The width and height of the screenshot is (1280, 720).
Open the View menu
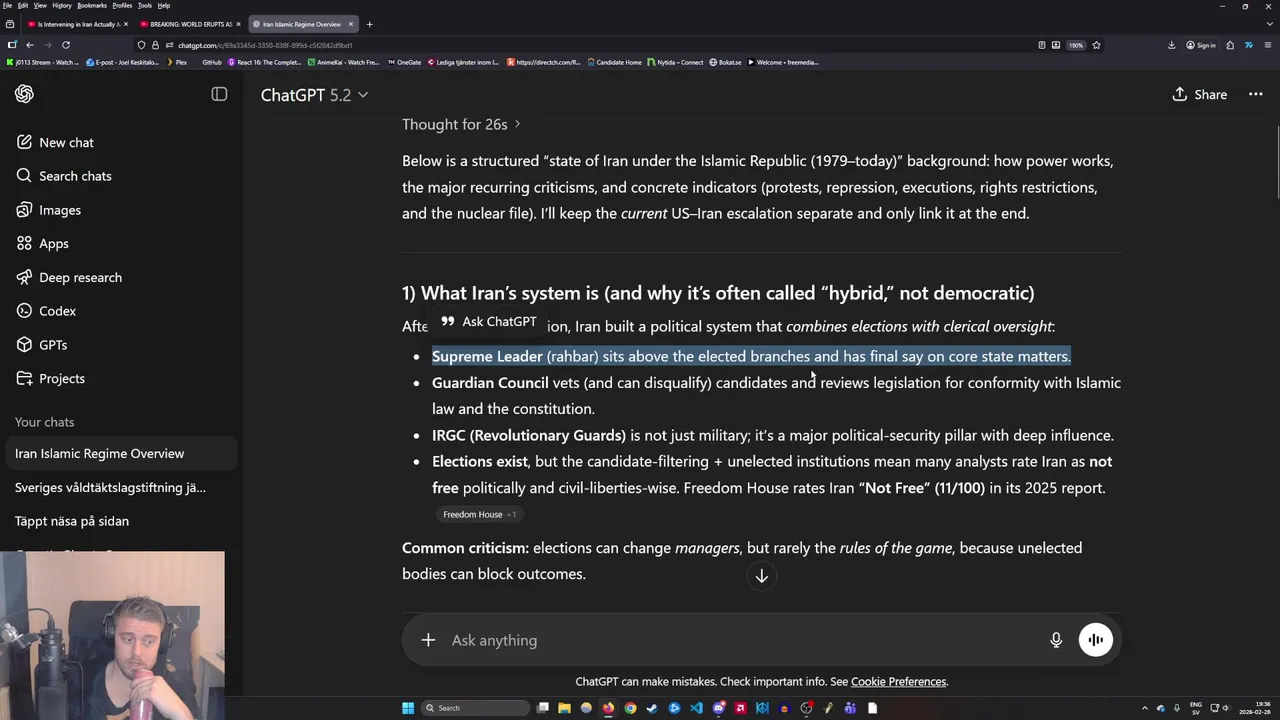[40, 5]
